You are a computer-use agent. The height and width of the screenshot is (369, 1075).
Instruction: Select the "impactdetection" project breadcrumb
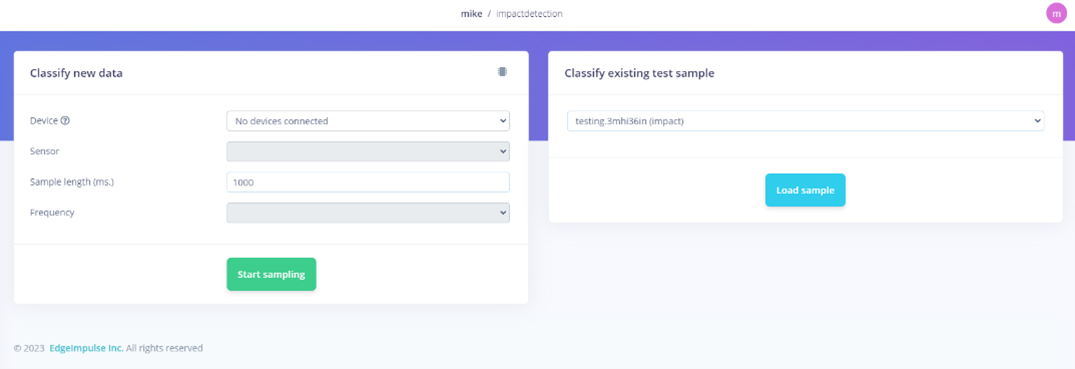click(x=529, y=14)
